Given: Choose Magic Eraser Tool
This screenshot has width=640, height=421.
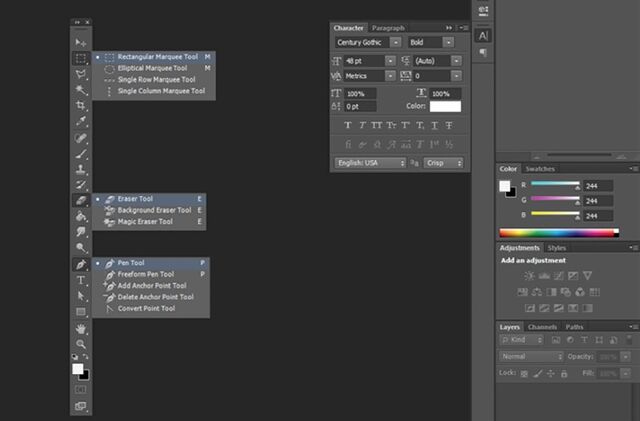Looking at the screenshot, I should pos(149,222).
